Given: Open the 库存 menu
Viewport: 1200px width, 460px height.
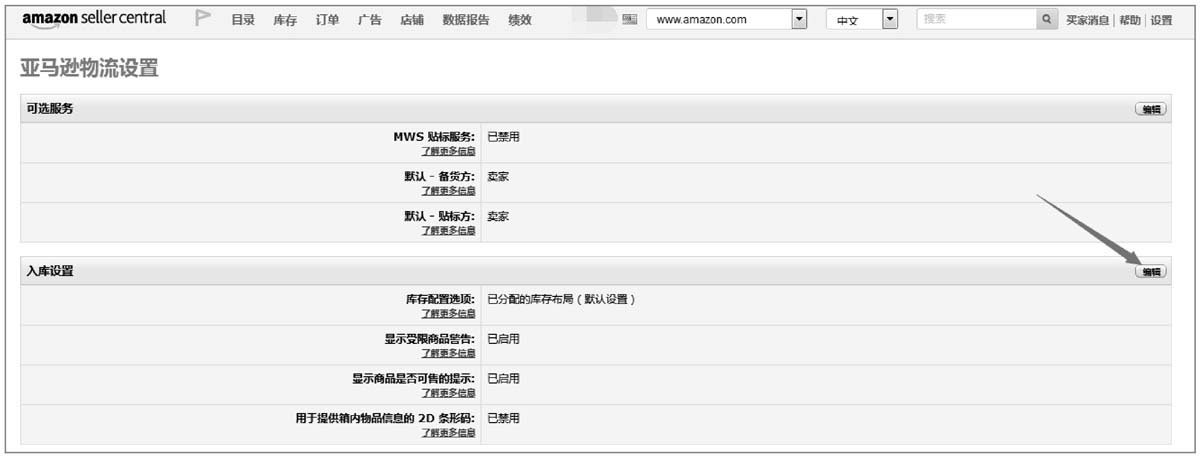Looking at the screenshot, I should 285,20.
